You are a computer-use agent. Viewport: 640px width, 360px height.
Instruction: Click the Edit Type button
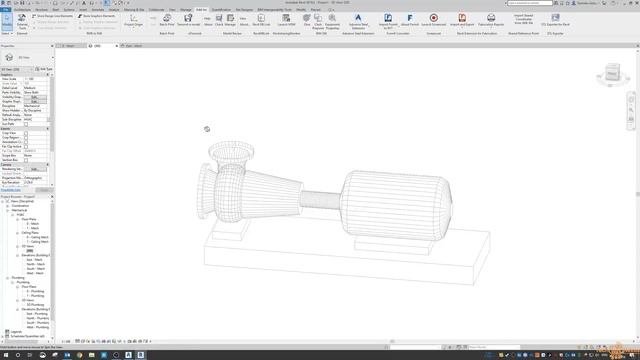[x=44, y=69]
